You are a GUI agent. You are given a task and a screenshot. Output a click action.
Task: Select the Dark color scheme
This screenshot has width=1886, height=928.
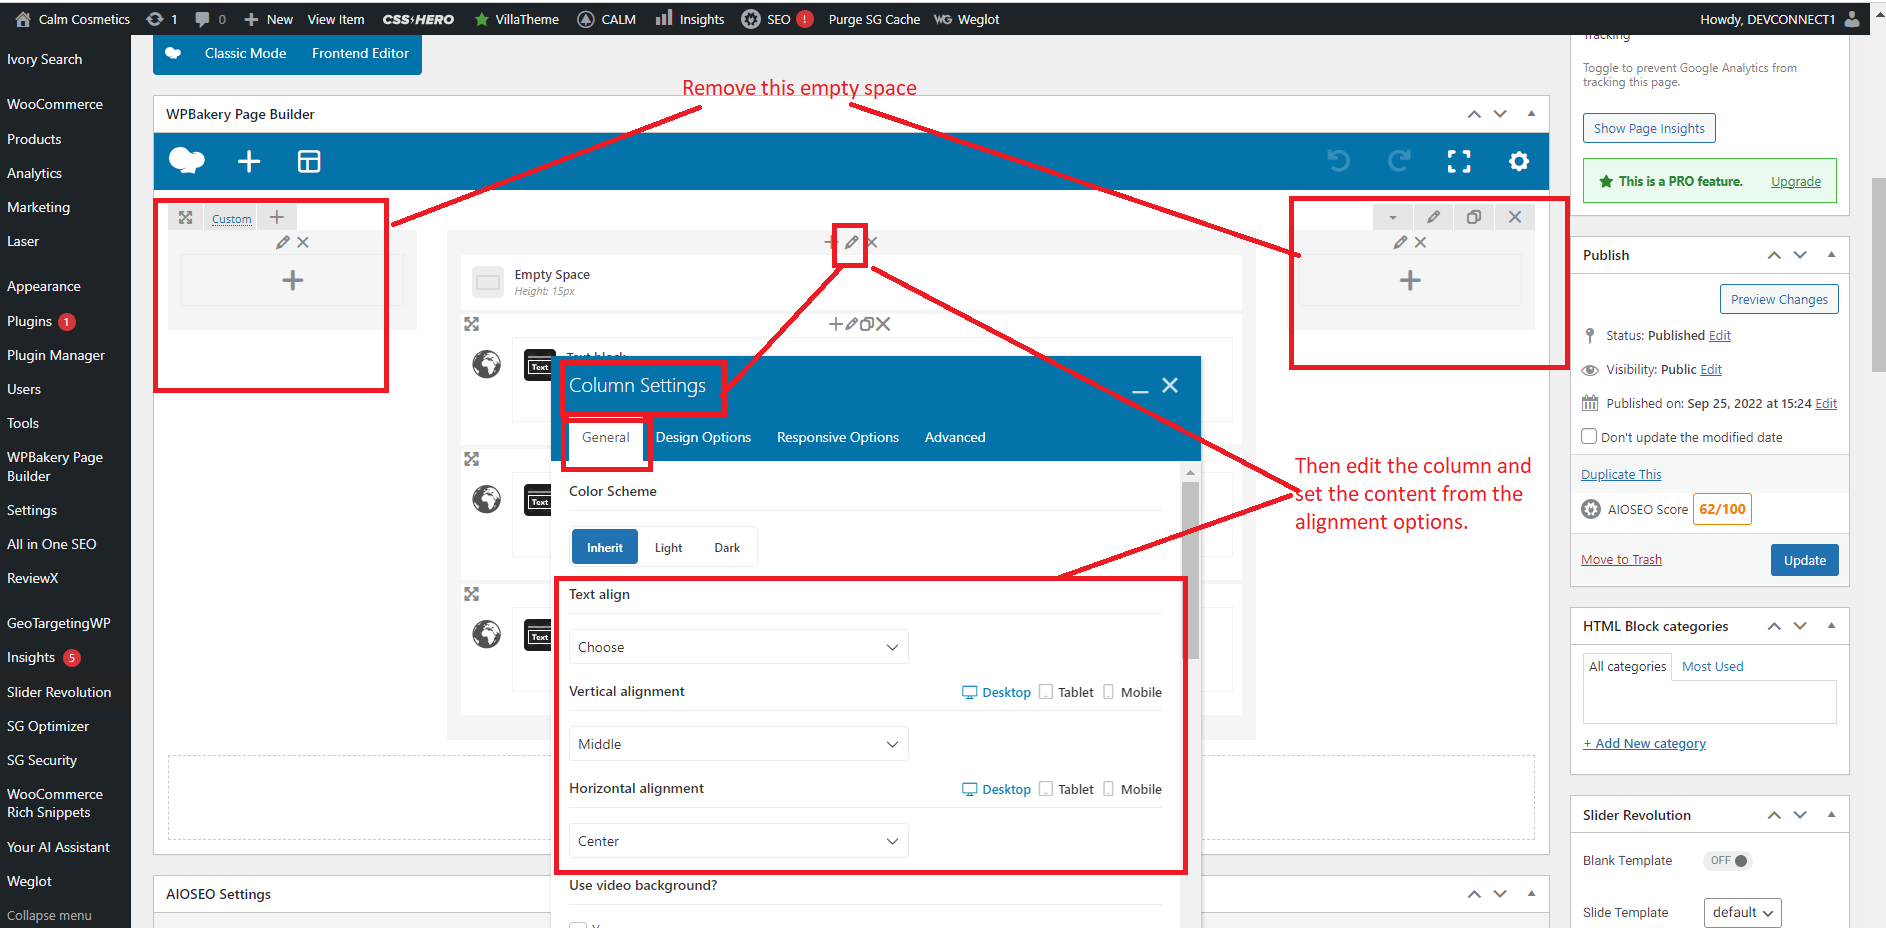pos(727,548)
